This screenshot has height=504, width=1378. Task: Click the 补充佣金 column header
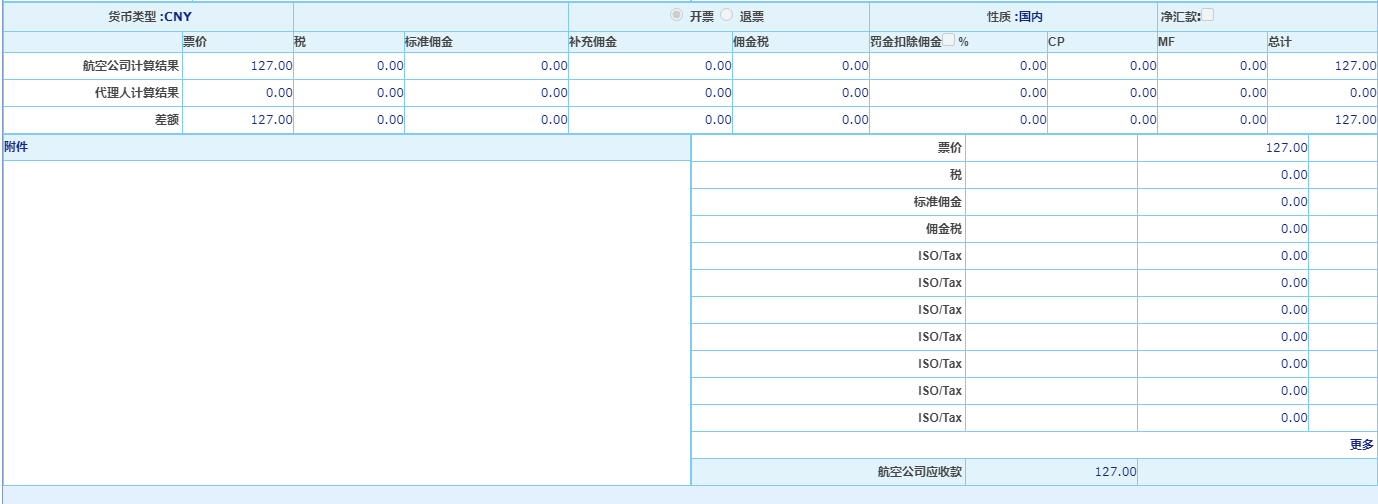click(x=593, y=42)
